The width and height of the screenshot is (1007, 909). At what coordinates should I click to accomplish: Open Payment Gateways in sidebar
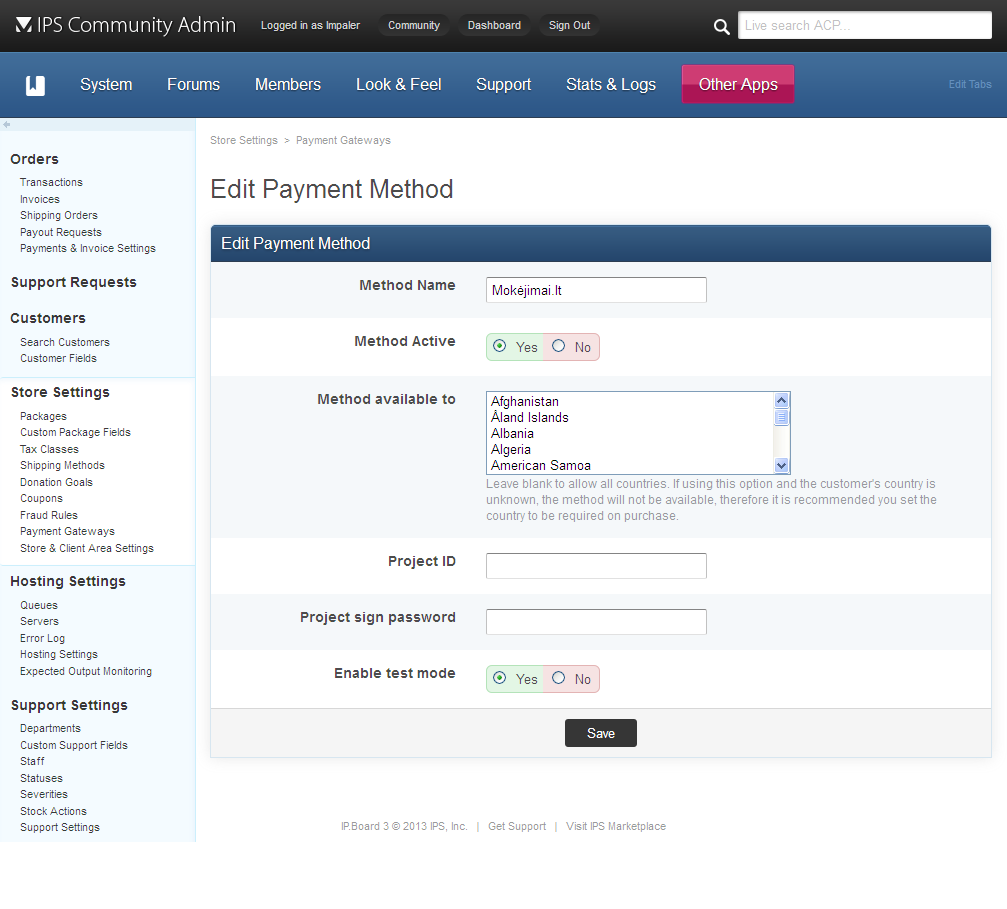(x=67, y=531)
